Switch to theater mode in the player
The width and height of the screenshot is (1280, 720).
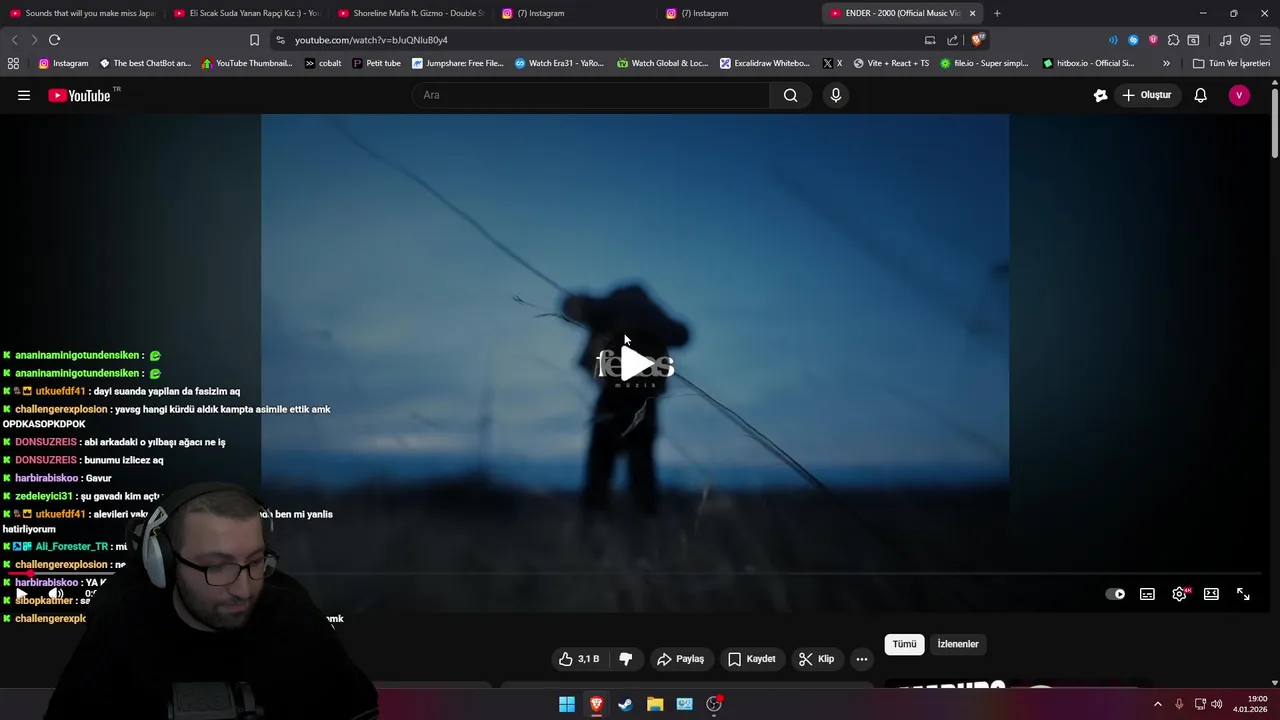1211,594
